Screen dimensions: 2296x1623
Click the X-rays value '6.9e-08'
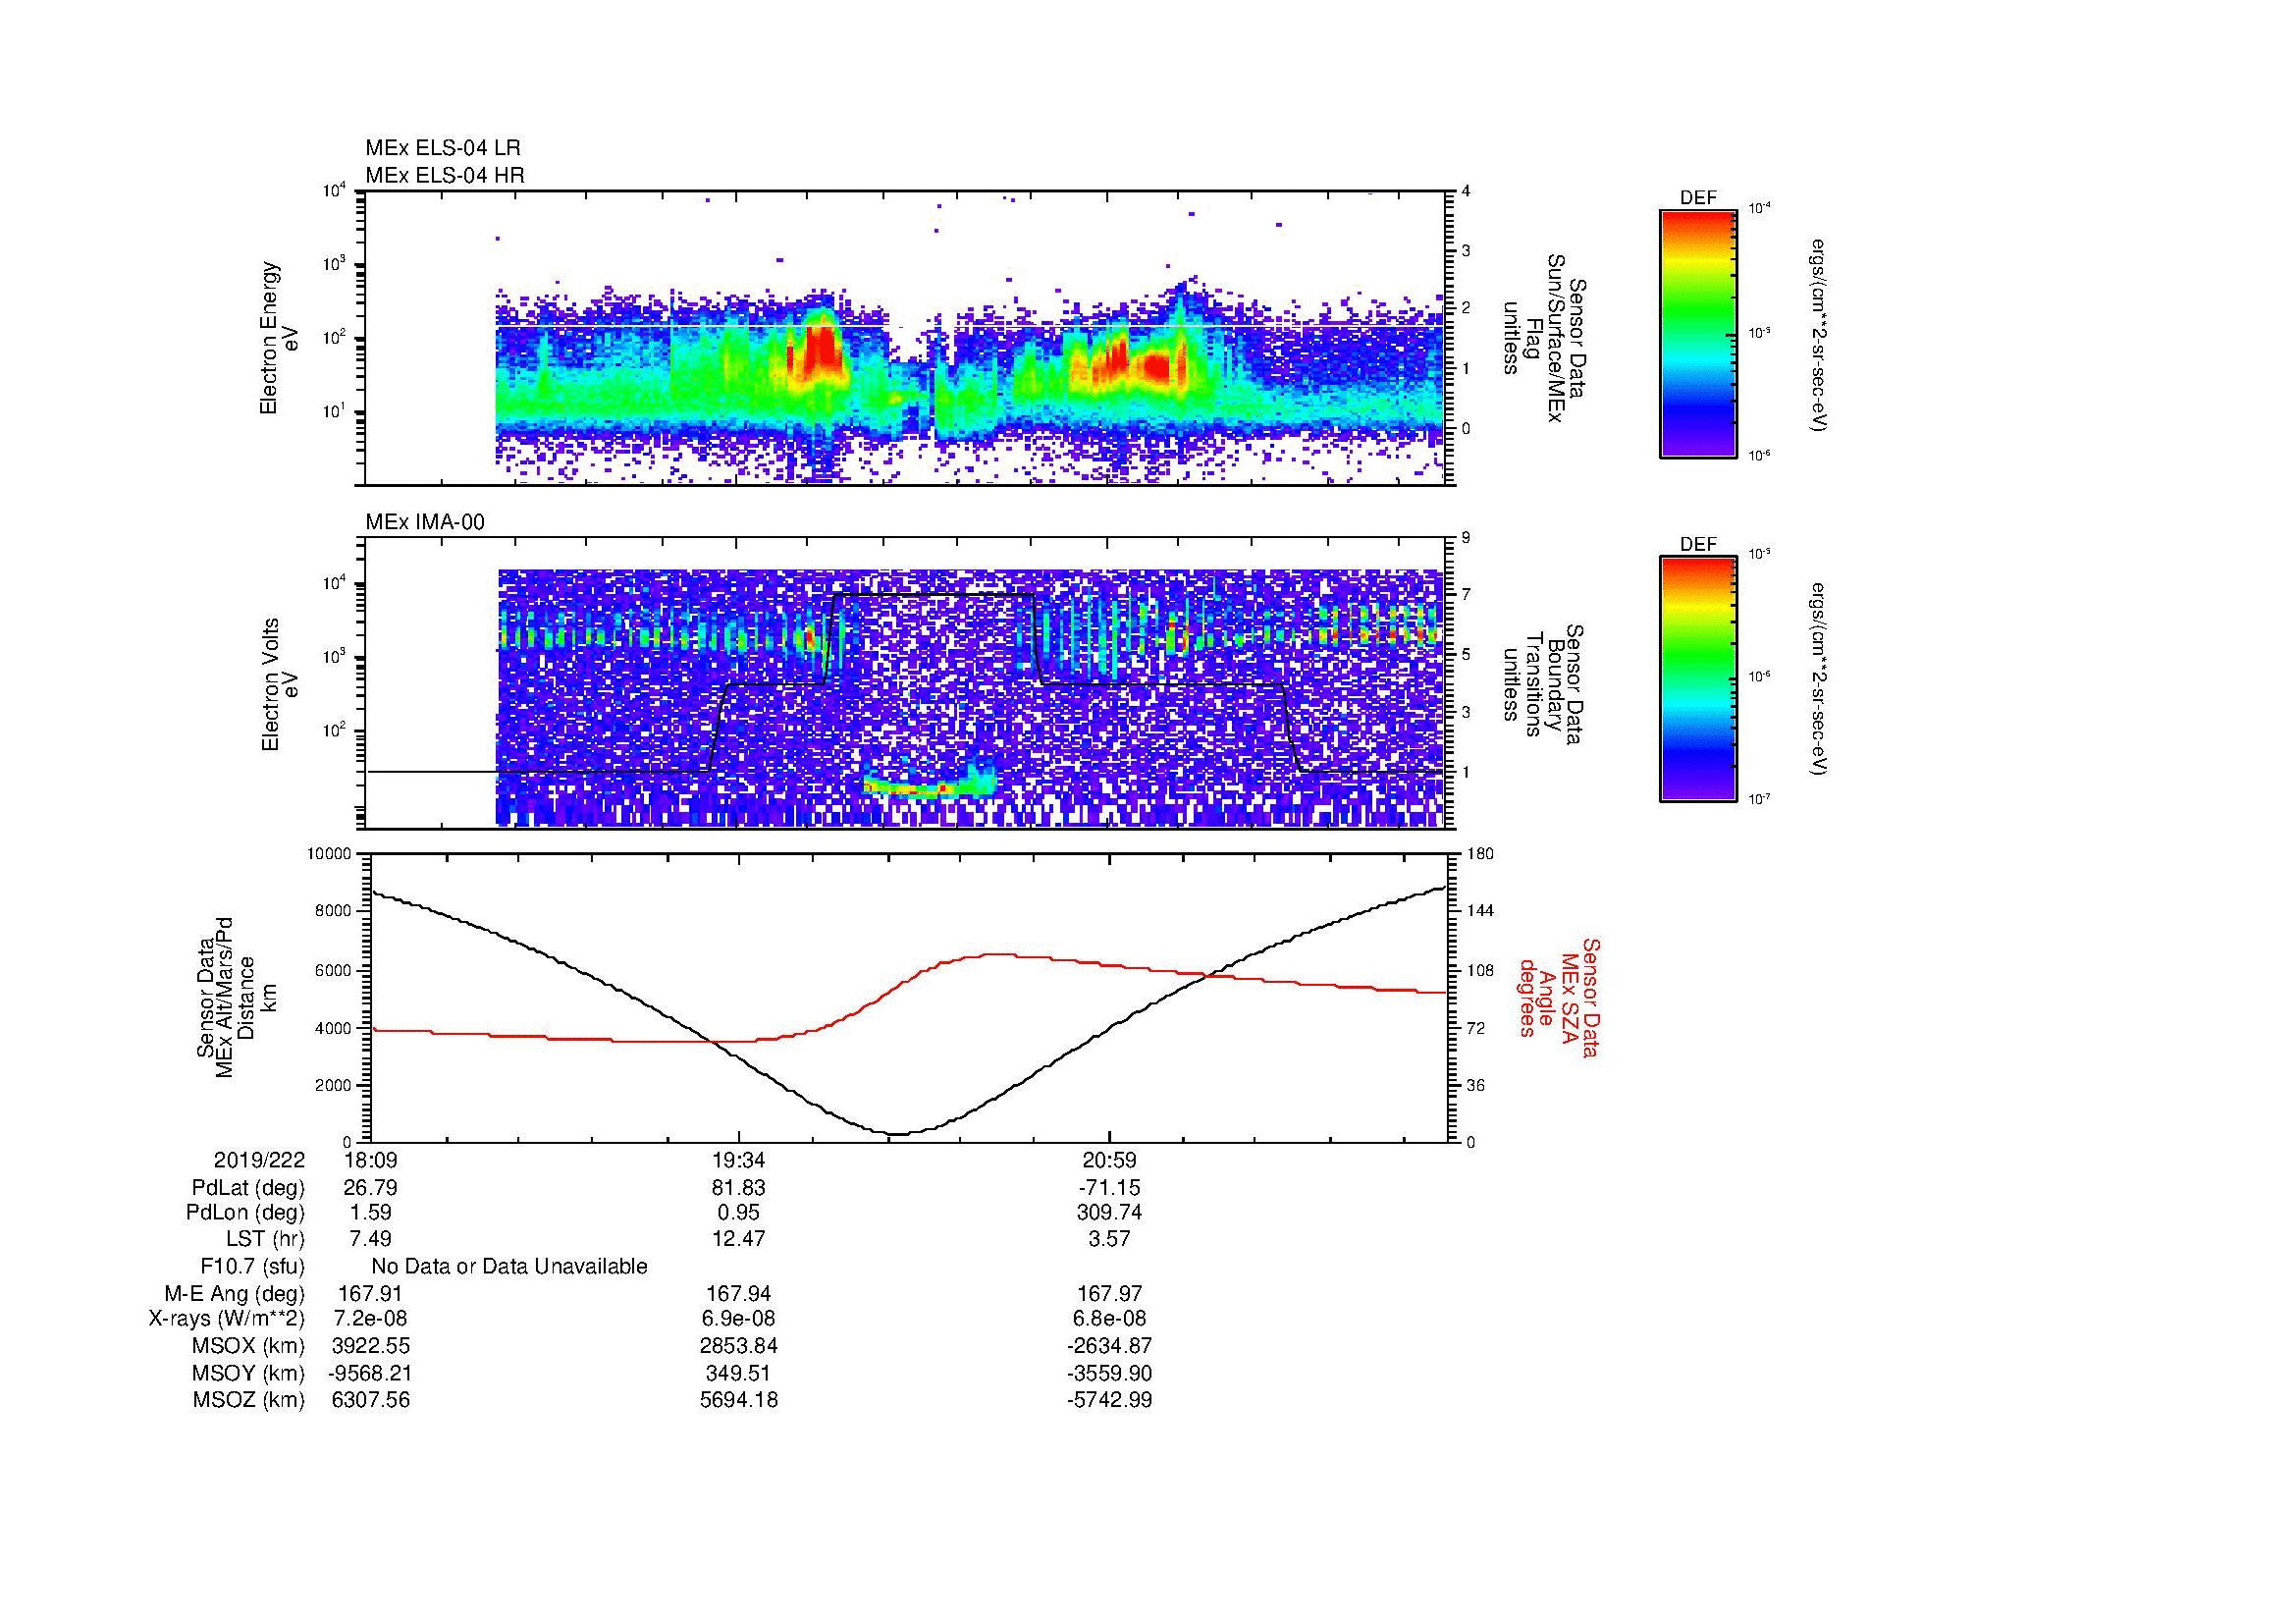tap(739, 1320)
